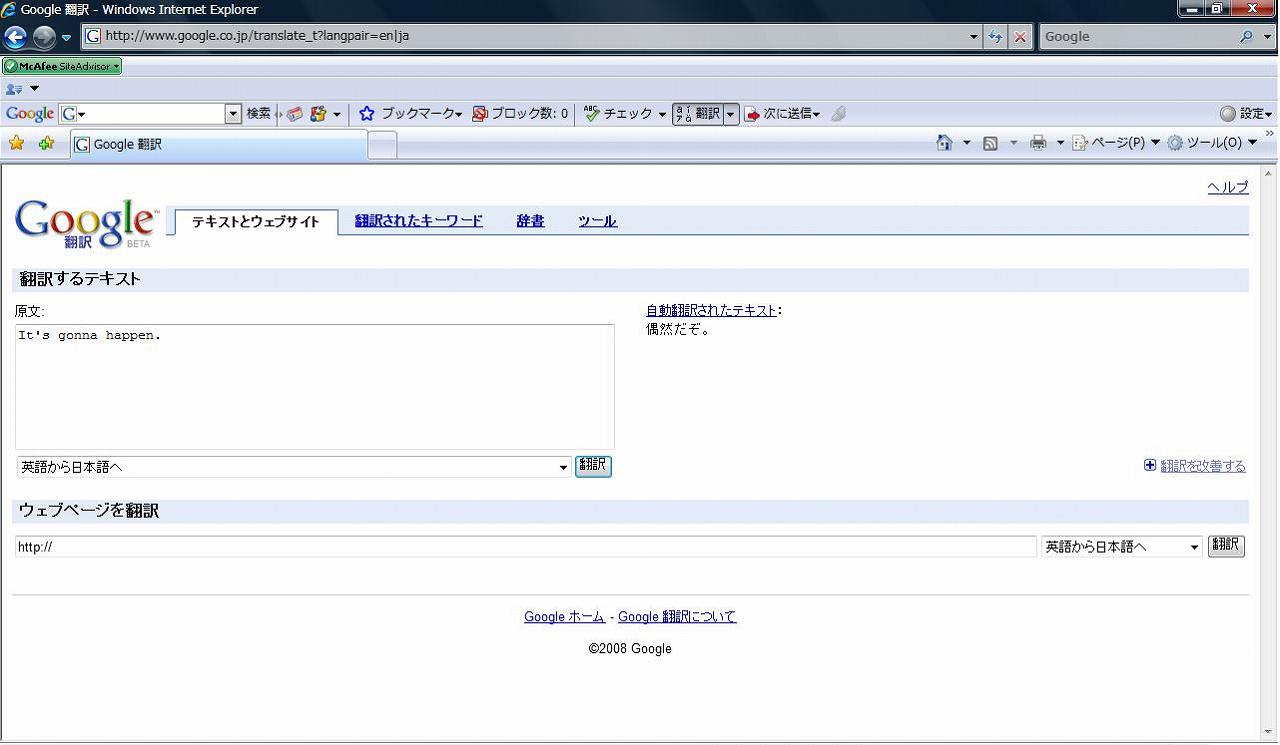Click the Refresh page icon
The height and width of the screenshot is (745, 1280).
click(996, 37)
